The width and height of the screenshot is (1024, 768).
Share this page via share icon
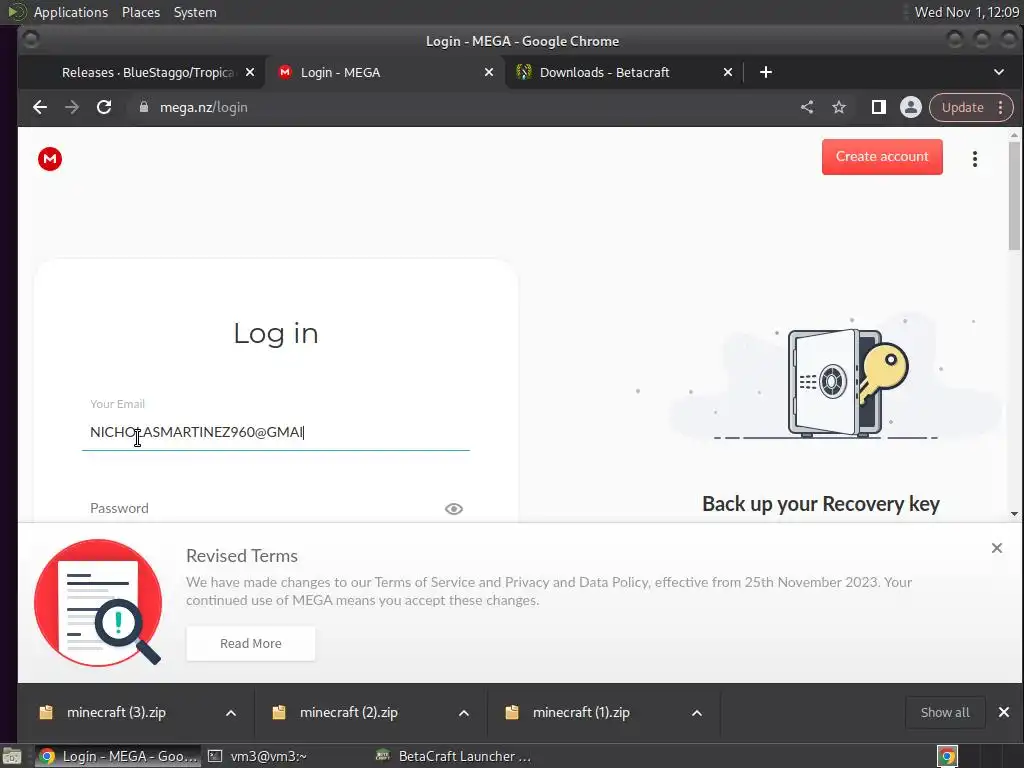[807, 107]
